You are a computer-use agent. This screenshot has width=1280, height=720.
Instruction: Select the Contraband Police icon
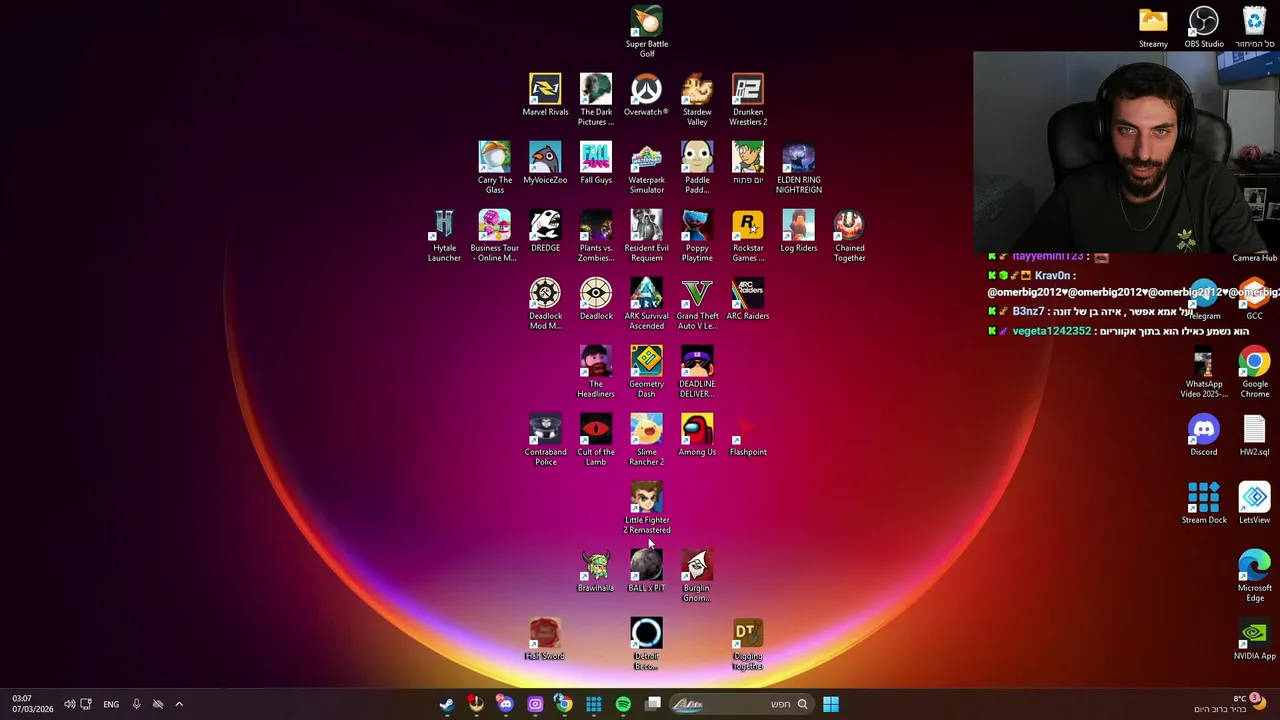(545, 440)
